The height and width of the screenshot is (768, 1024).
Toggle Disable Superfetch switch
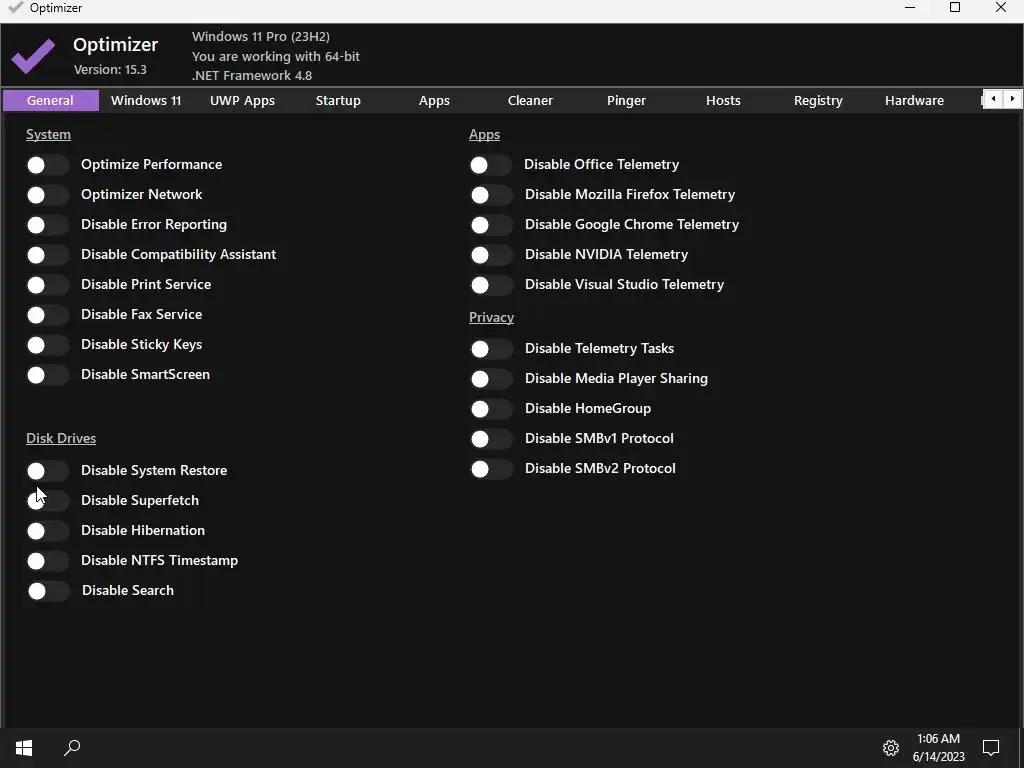click(47, 500)
